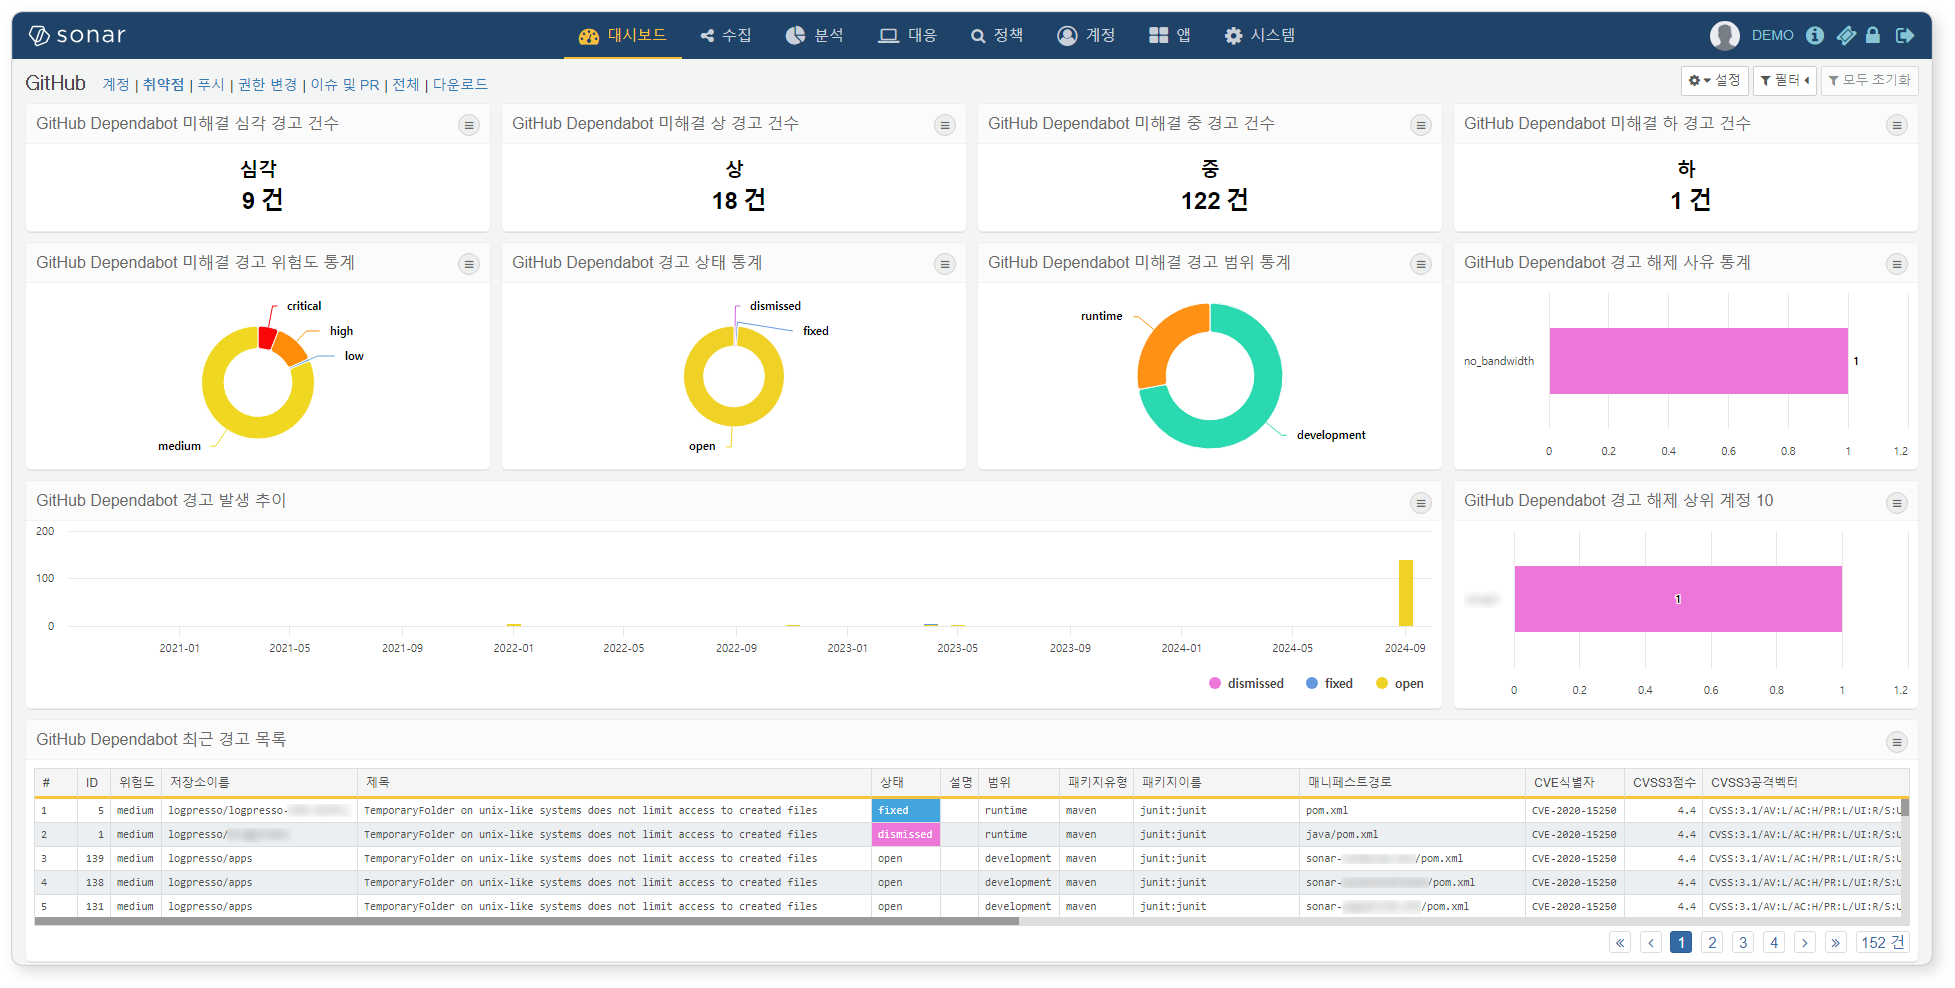Open the info icon in header

pos(1815,35)
